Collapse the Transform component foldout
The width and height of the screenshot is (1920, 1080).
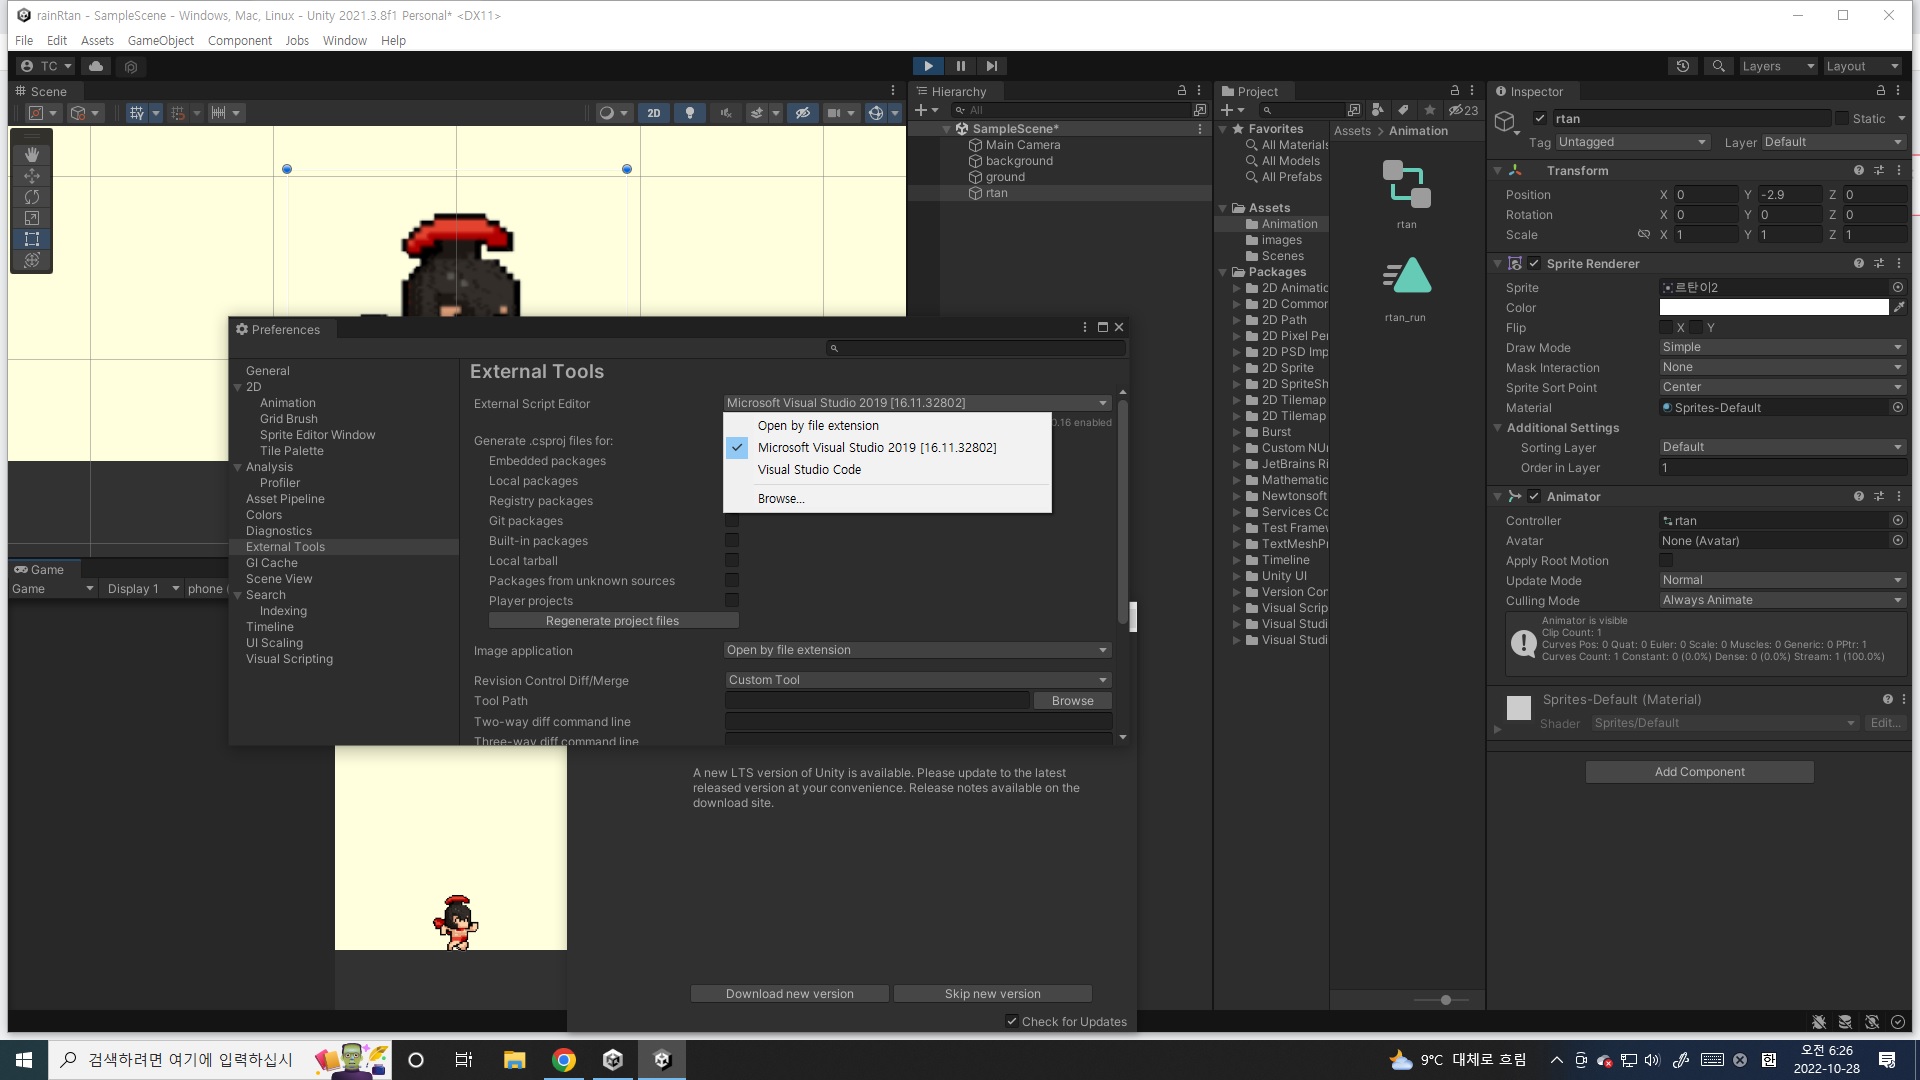1498,171
